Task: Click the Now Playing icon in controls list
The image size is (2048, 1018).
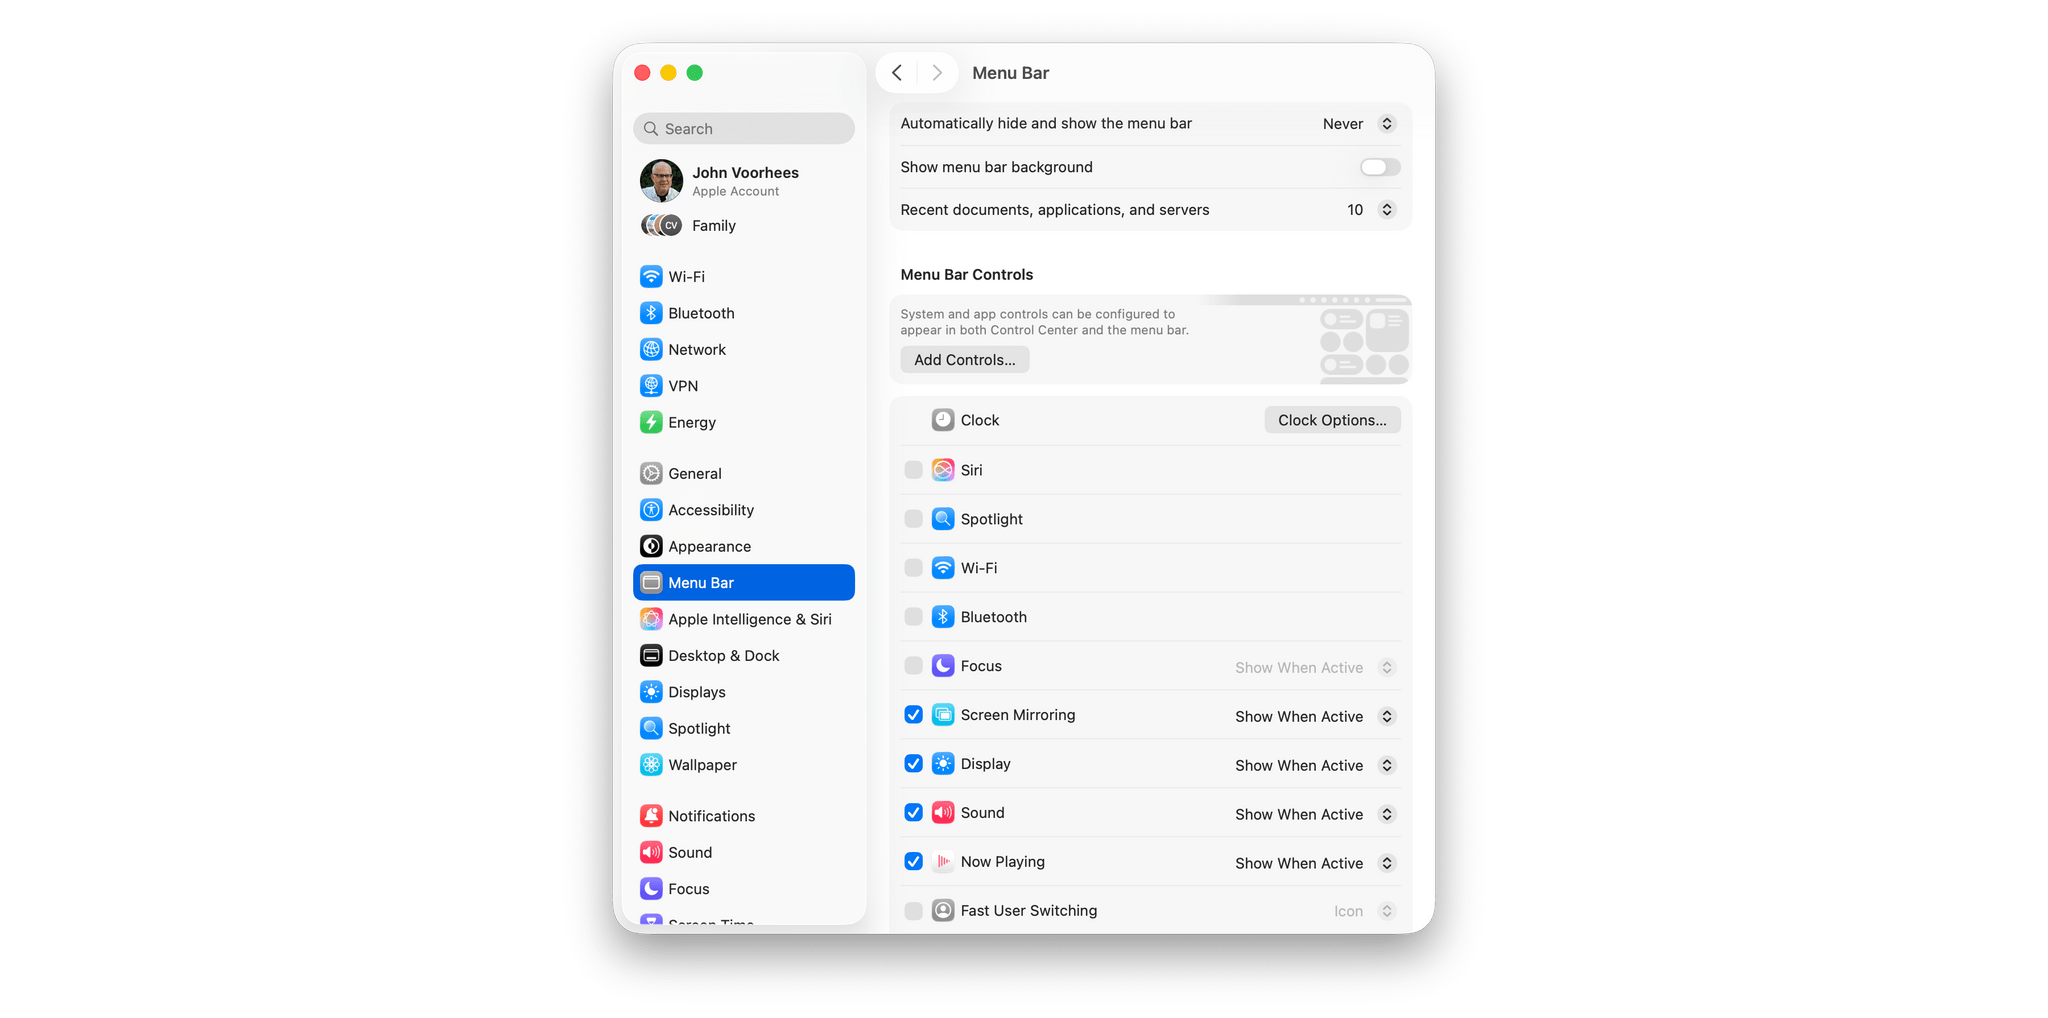Action: pos(943,862)
